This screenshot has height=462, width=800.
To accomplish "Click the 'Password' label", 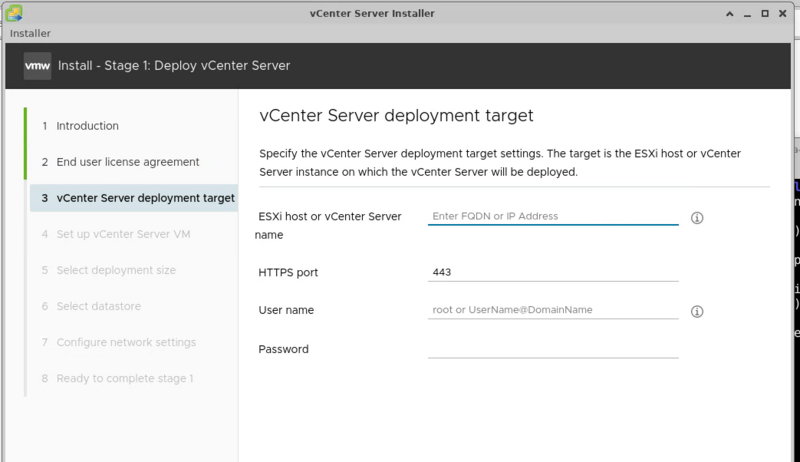I will pyautogui.click(x=283, y=349).
